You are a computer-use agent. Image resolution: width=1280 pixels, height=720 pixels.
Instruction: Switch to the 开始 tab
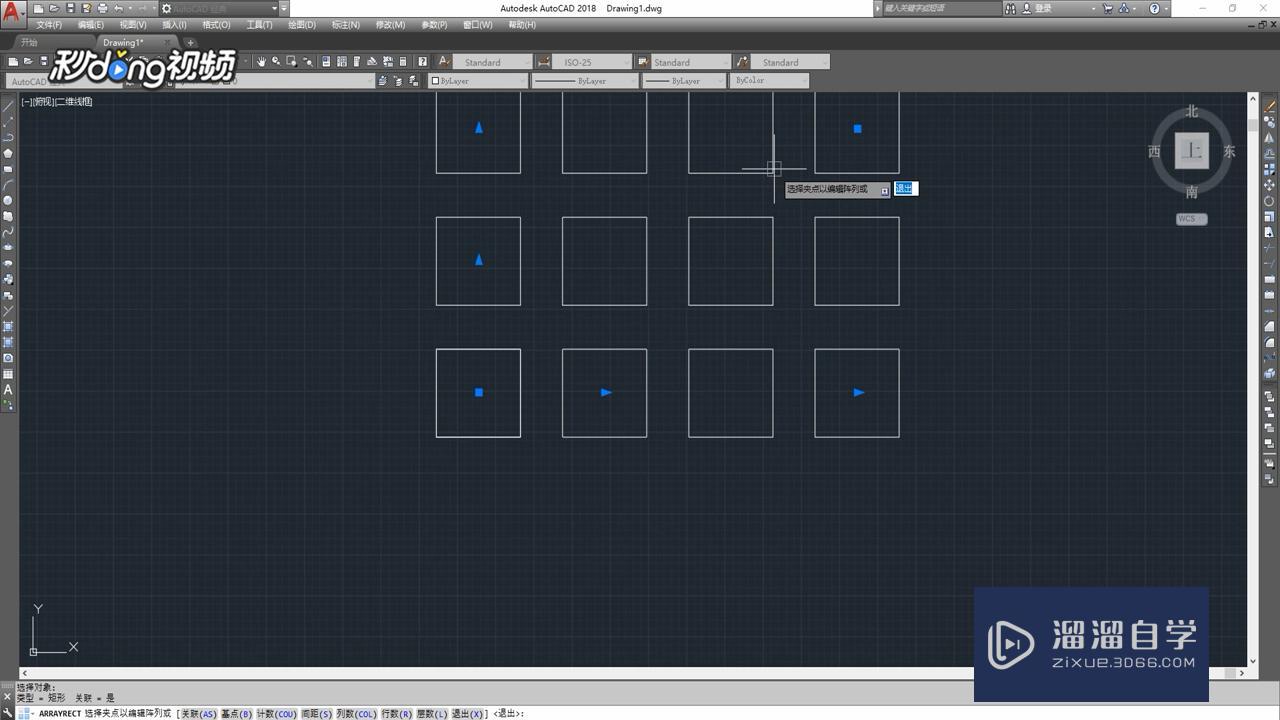pos(29,43)
